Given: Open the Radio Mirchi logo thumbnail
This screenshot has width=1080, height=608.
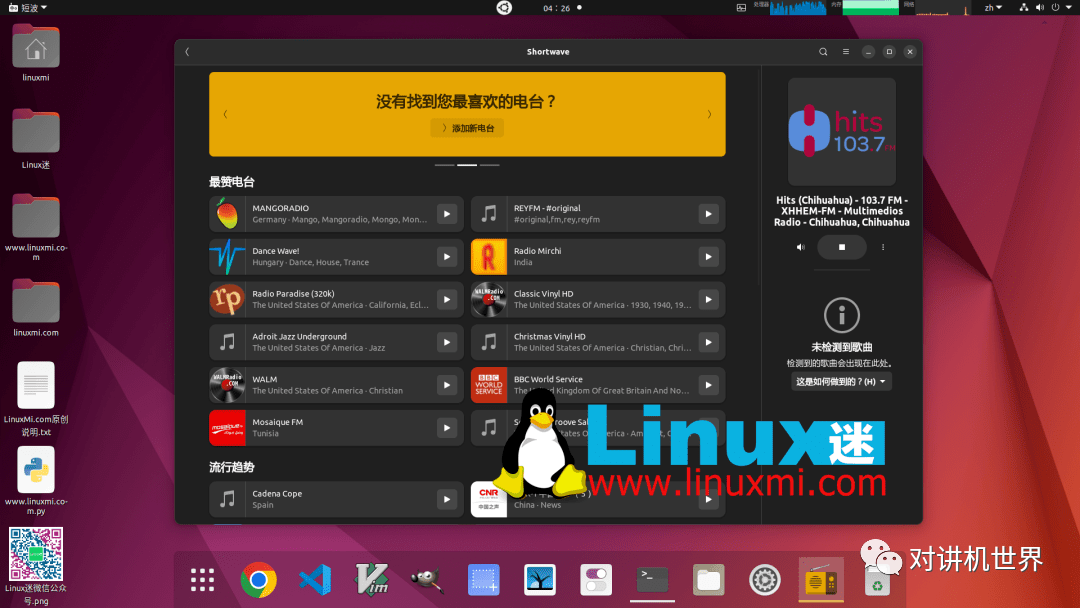Looking at the screenshot, I should (489, 257).
